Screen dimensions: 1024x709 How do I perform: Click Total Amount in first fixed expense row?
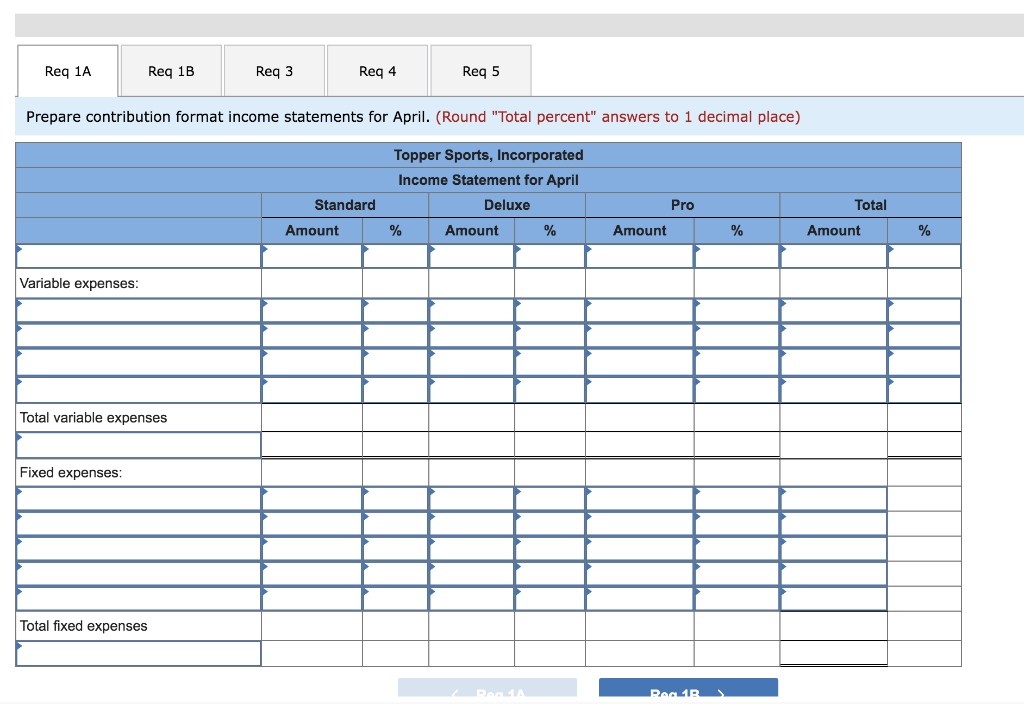click(x=834, y=499)
